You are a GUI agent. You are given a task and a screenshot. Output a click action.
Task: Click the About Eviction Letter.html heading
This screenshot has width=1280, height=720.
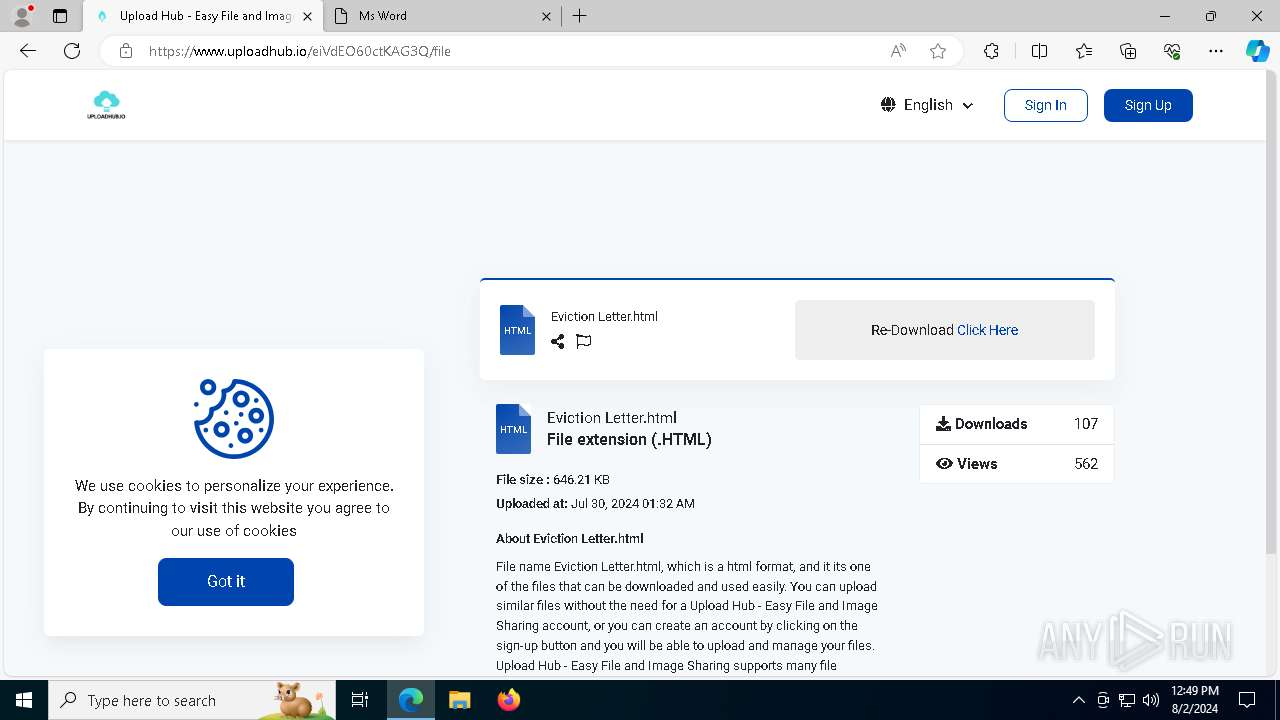click(570, 539)
